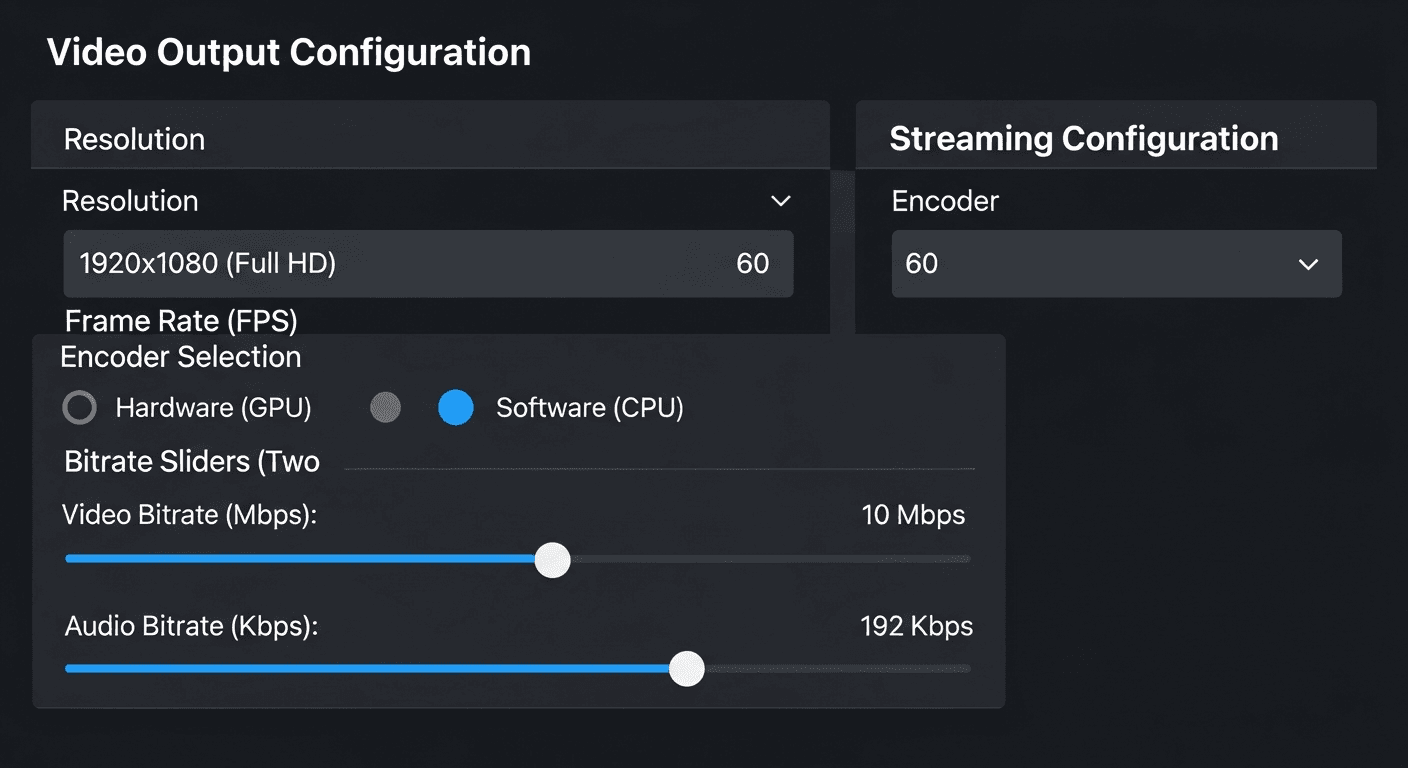Click the 192 Kbps audio bitrate value

point(916,626)
